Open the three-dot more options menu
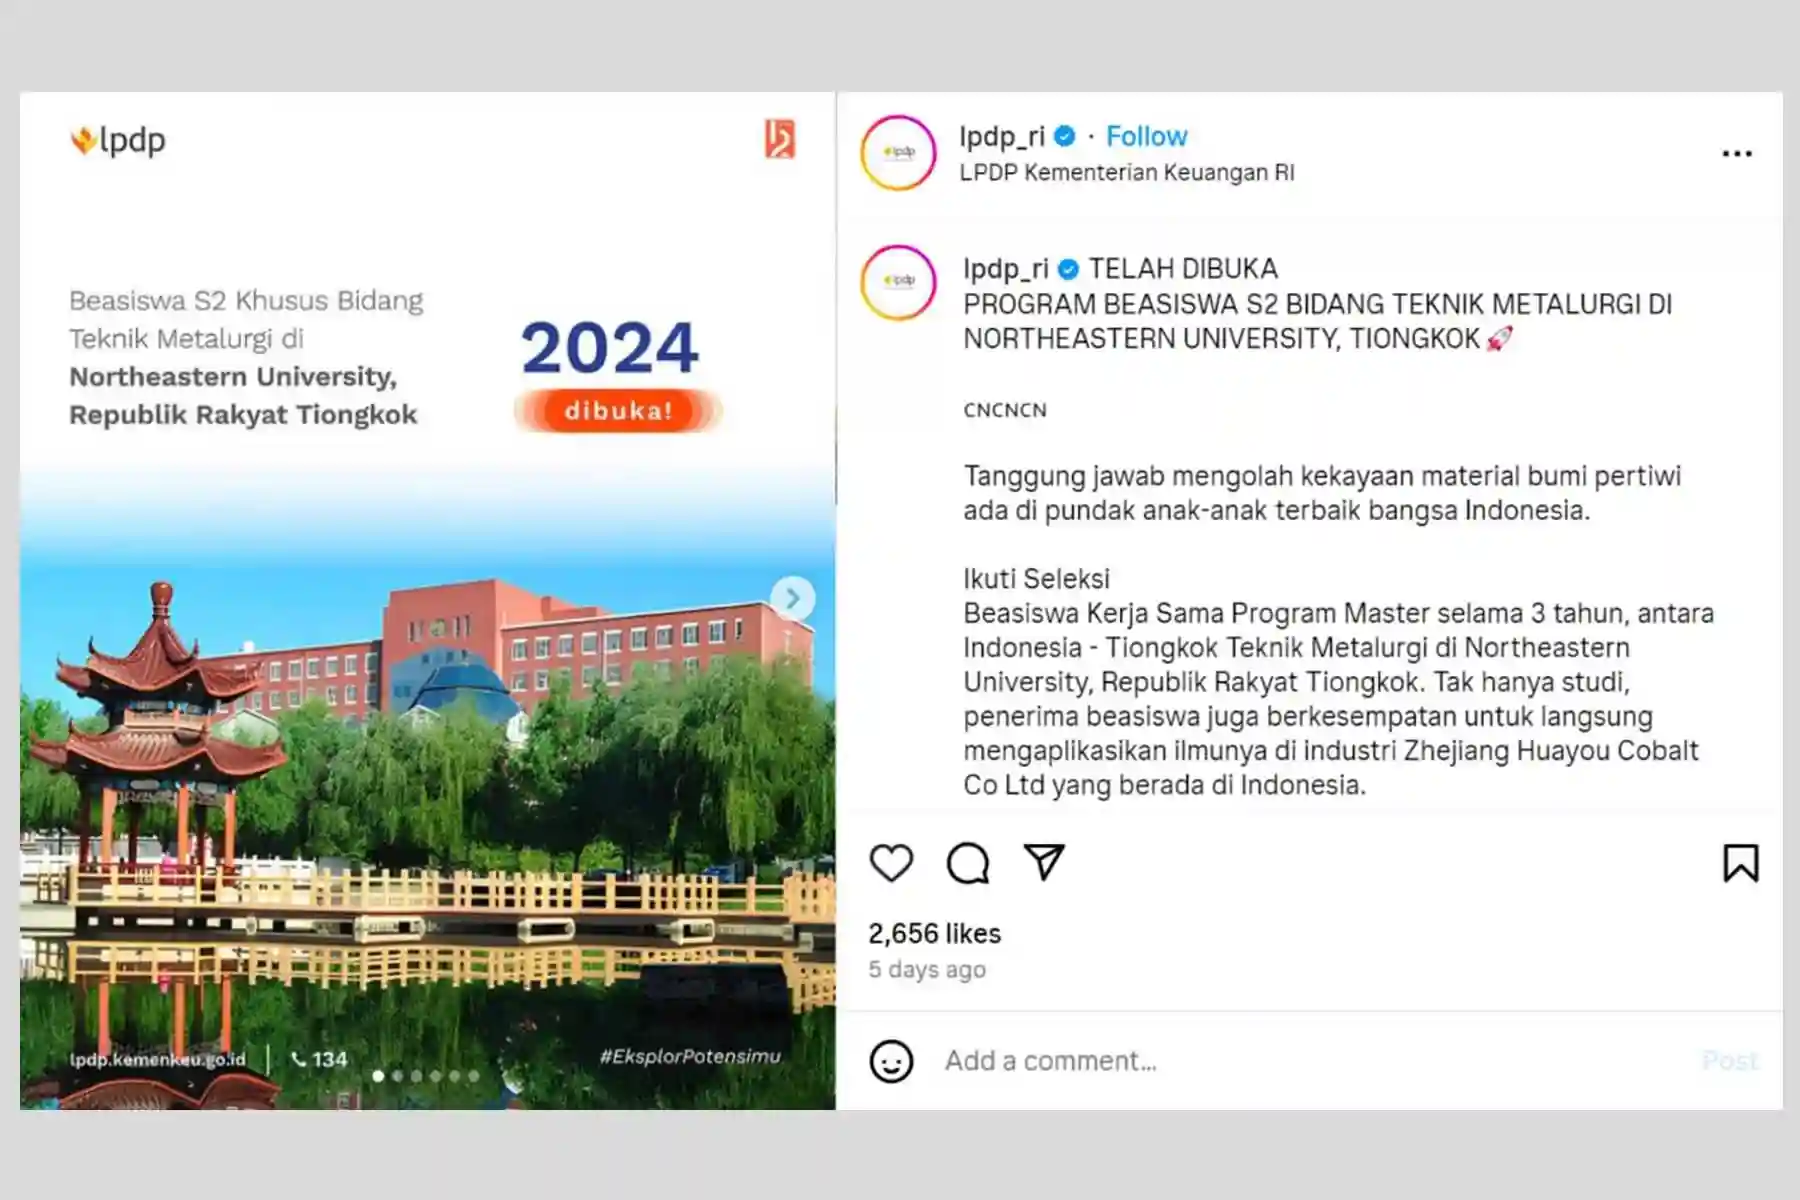 (x=1737, y=153)
